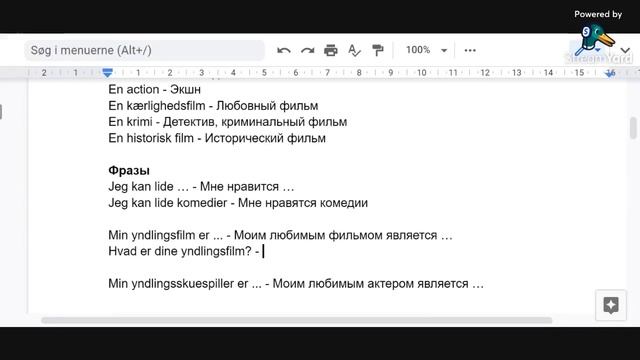Collapse the toolbar with top-right chevron
The height and width of the screenshot is (360, 640).
point(625,50)
